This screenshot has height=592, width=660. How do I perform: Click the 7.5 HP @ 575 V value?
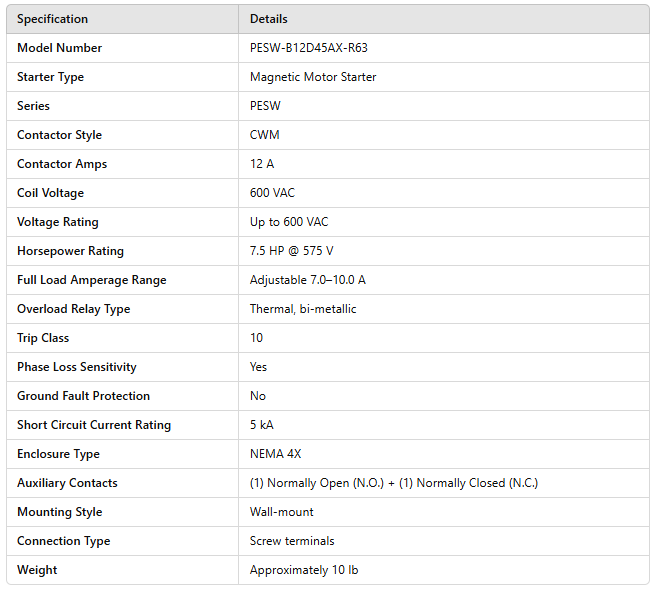tap(291, 251)
